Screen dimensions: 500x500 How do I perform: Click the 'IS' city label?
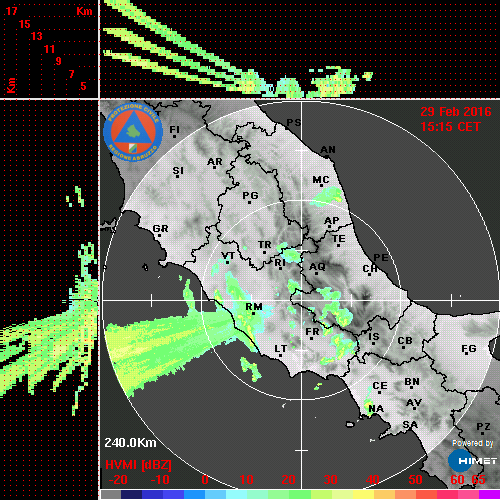374,337
